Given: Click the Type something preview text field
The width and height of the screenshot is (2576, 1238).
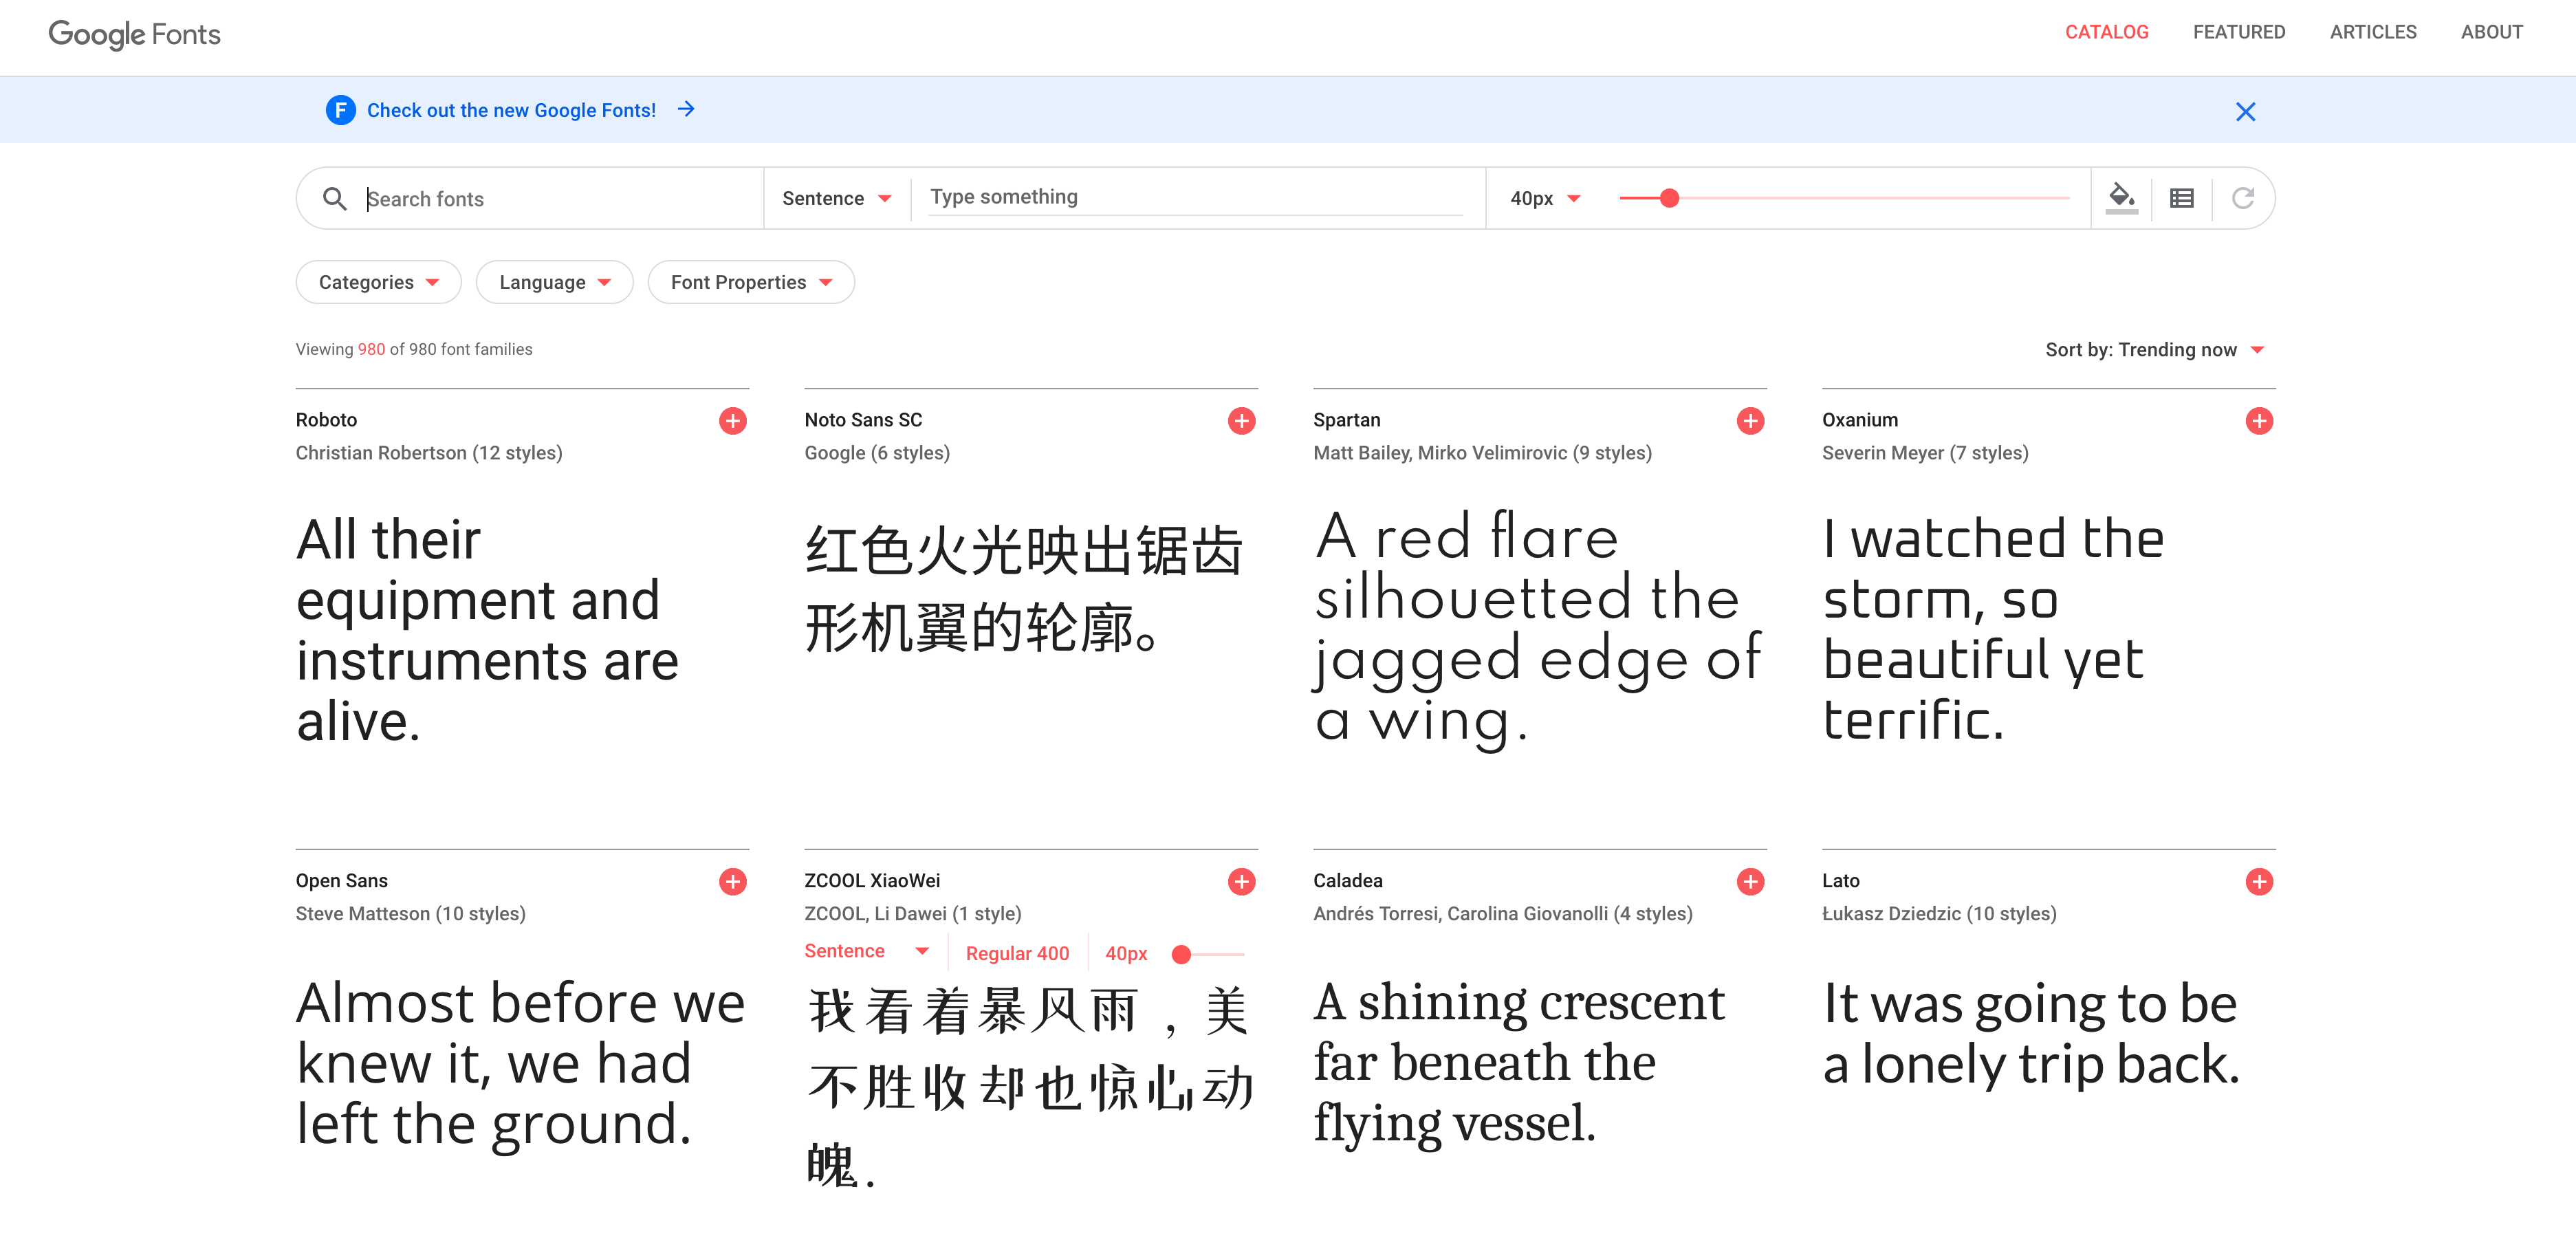Looking at the screenshot, I should coord(1195,197).
